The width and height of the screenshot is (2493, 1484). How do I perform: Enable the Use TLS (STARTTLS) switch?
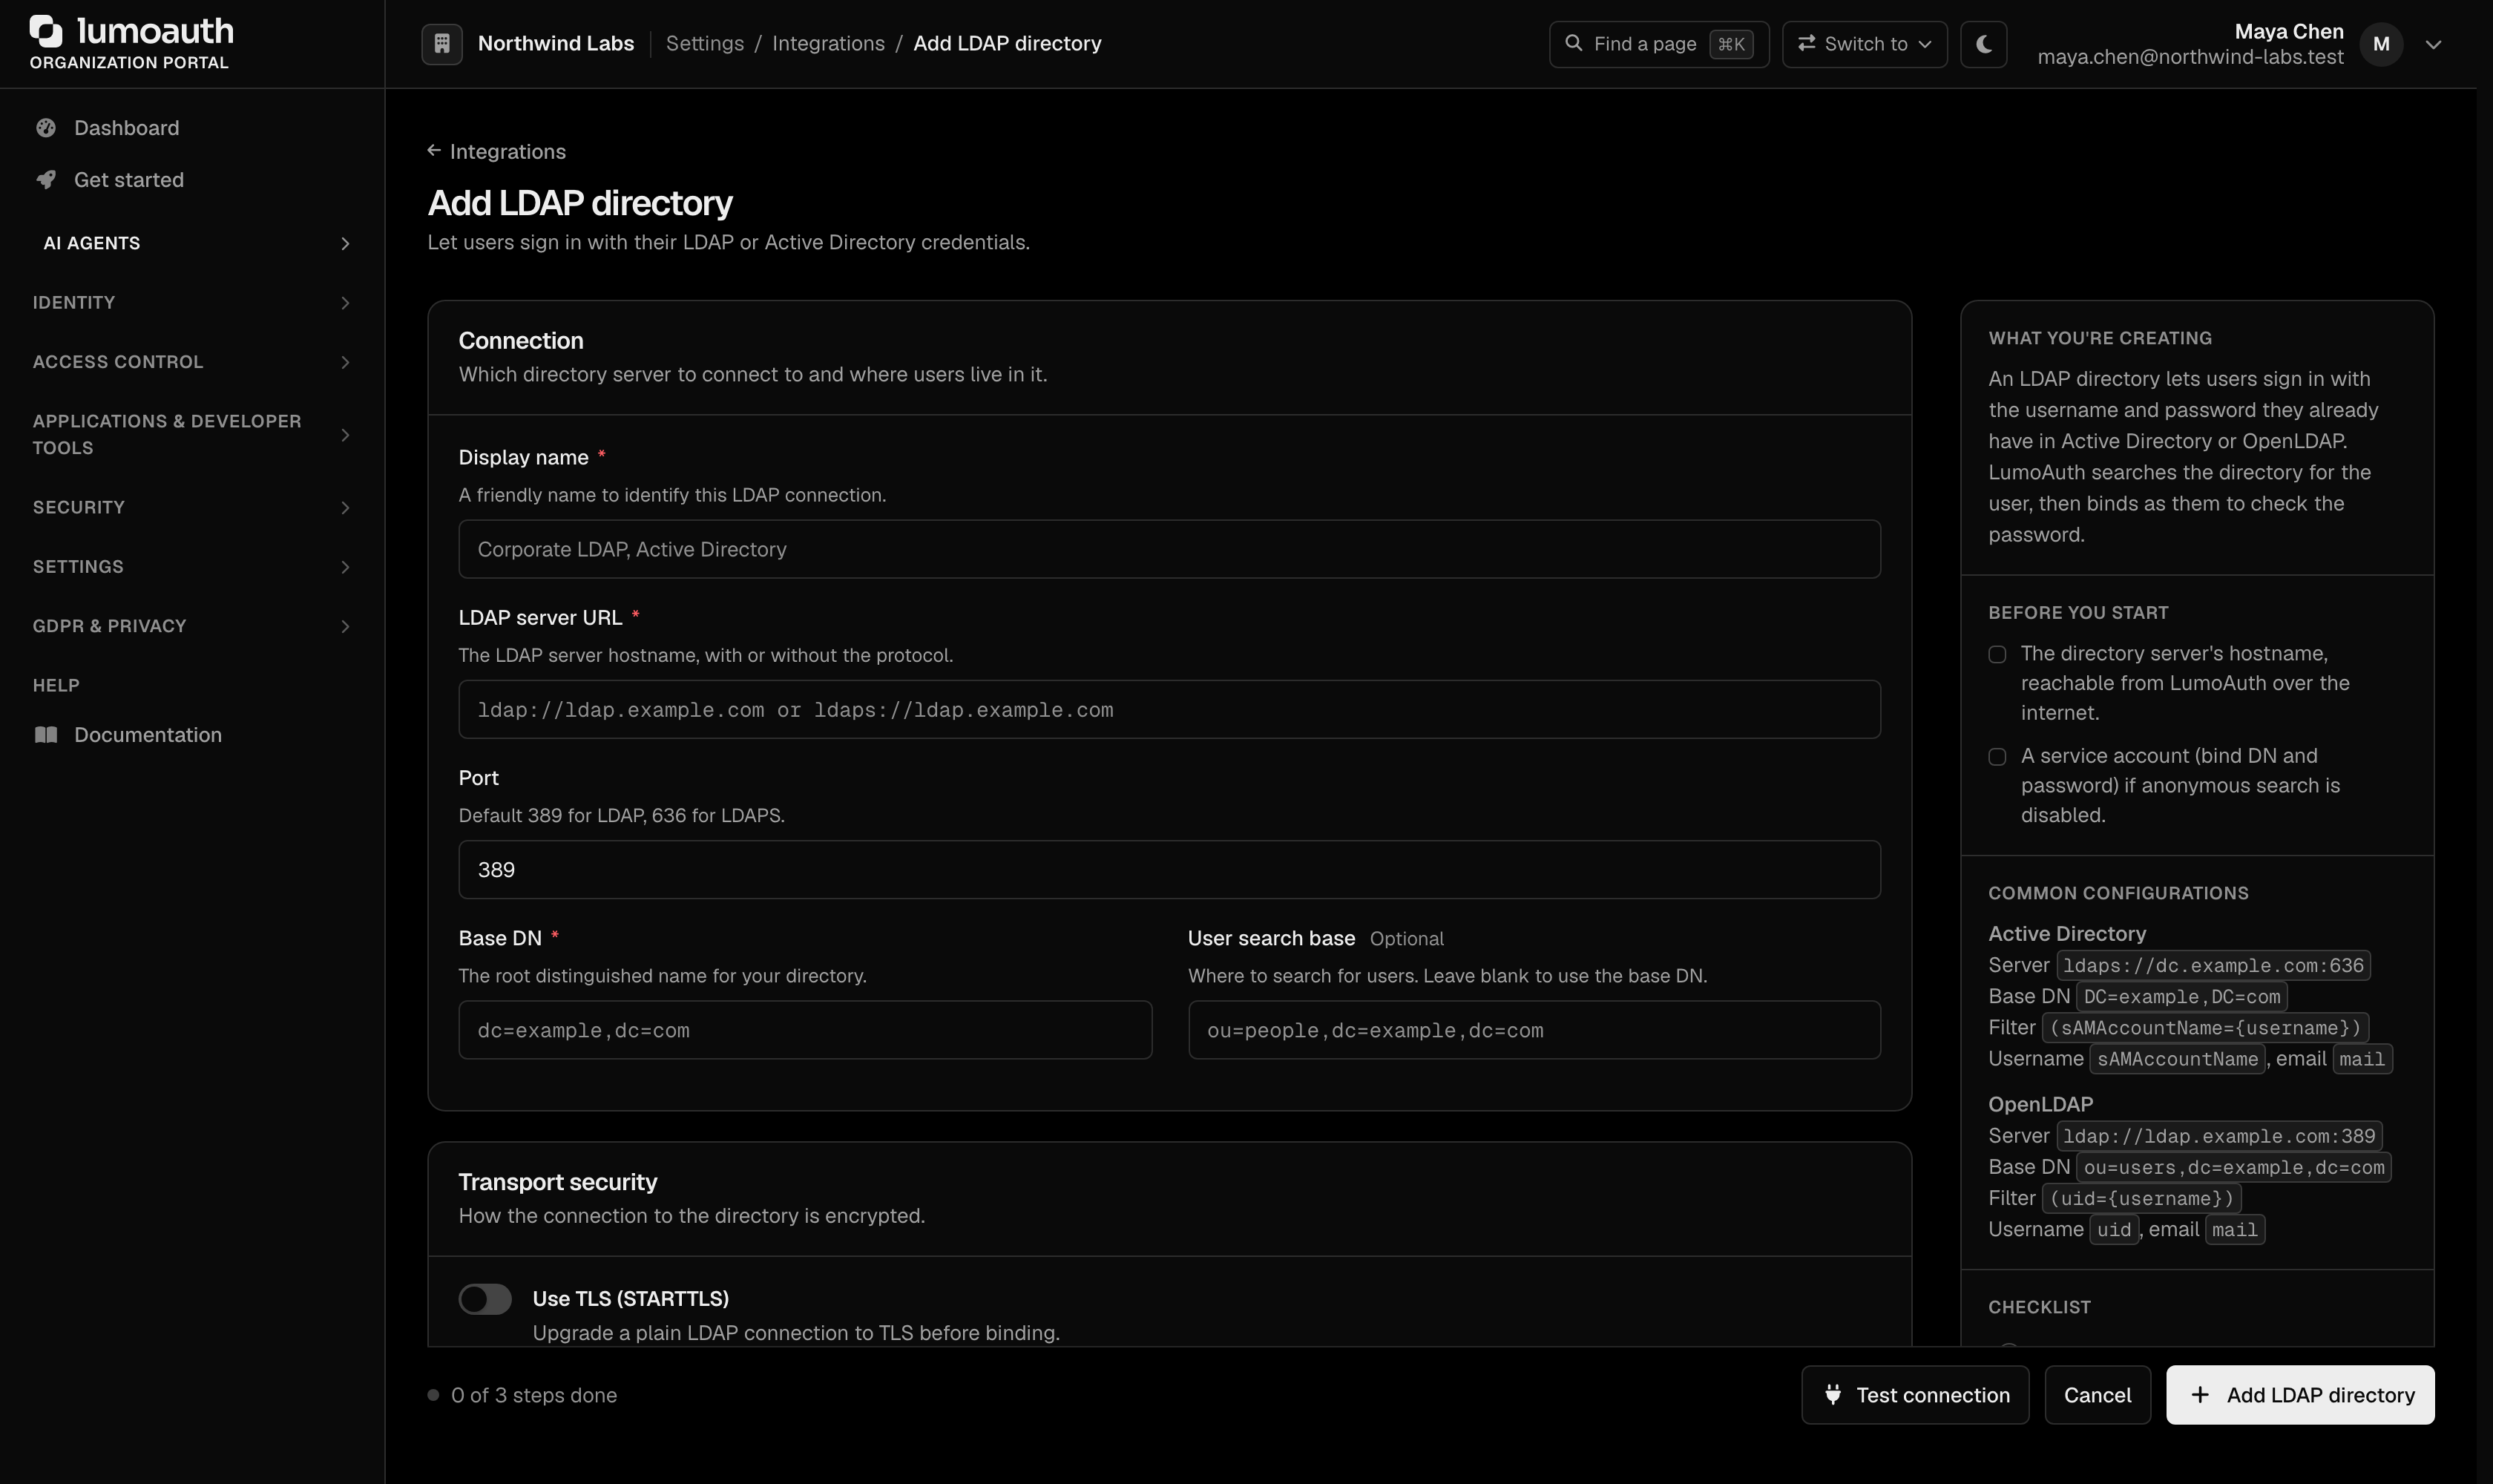pos(485,1299)
